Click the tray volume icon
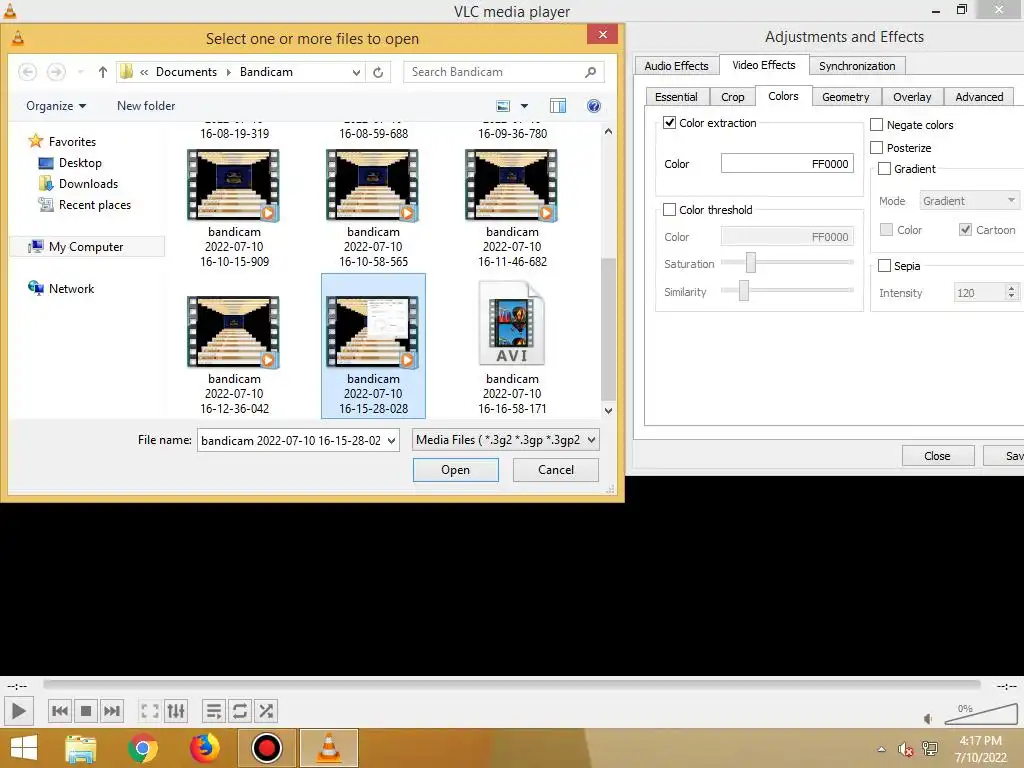This screenshot has height=768, width=1024. point(905,749)
